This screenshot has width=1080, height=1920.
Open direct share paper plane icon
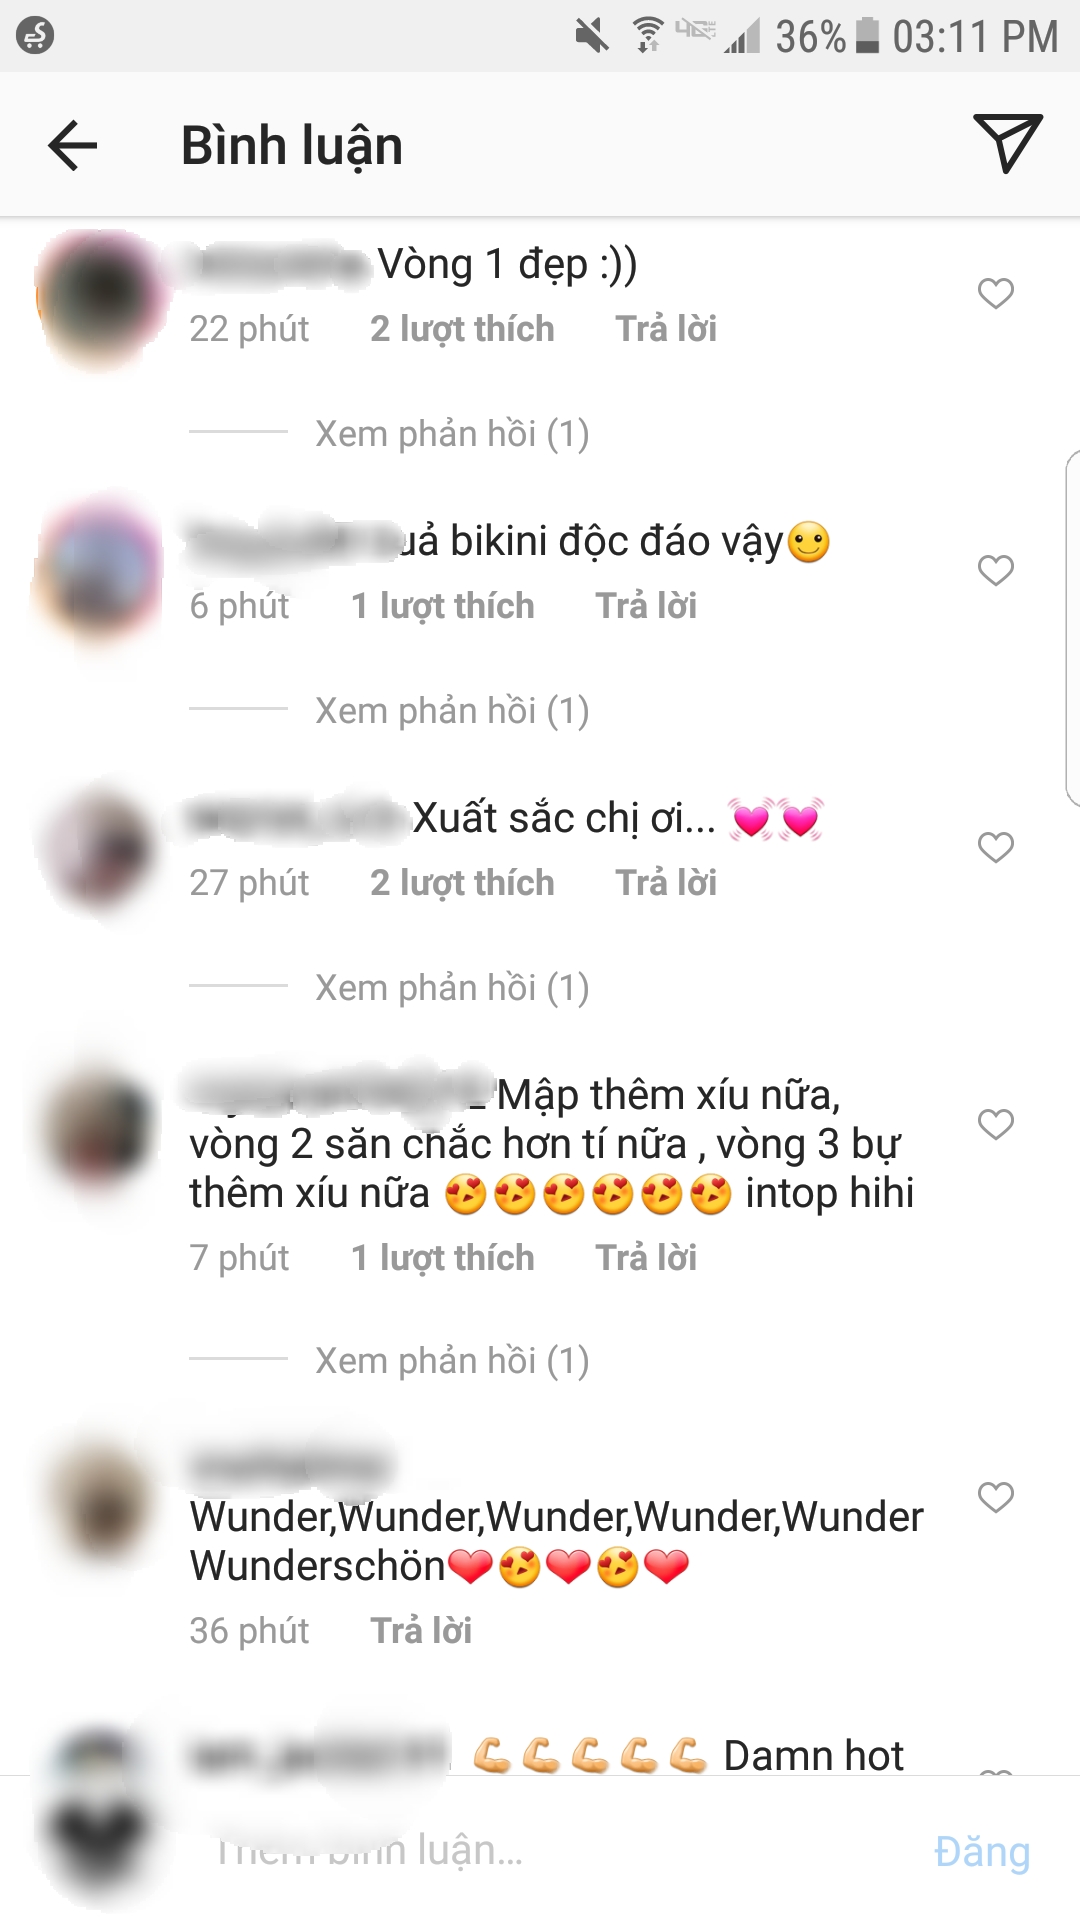click(1007, 143)
